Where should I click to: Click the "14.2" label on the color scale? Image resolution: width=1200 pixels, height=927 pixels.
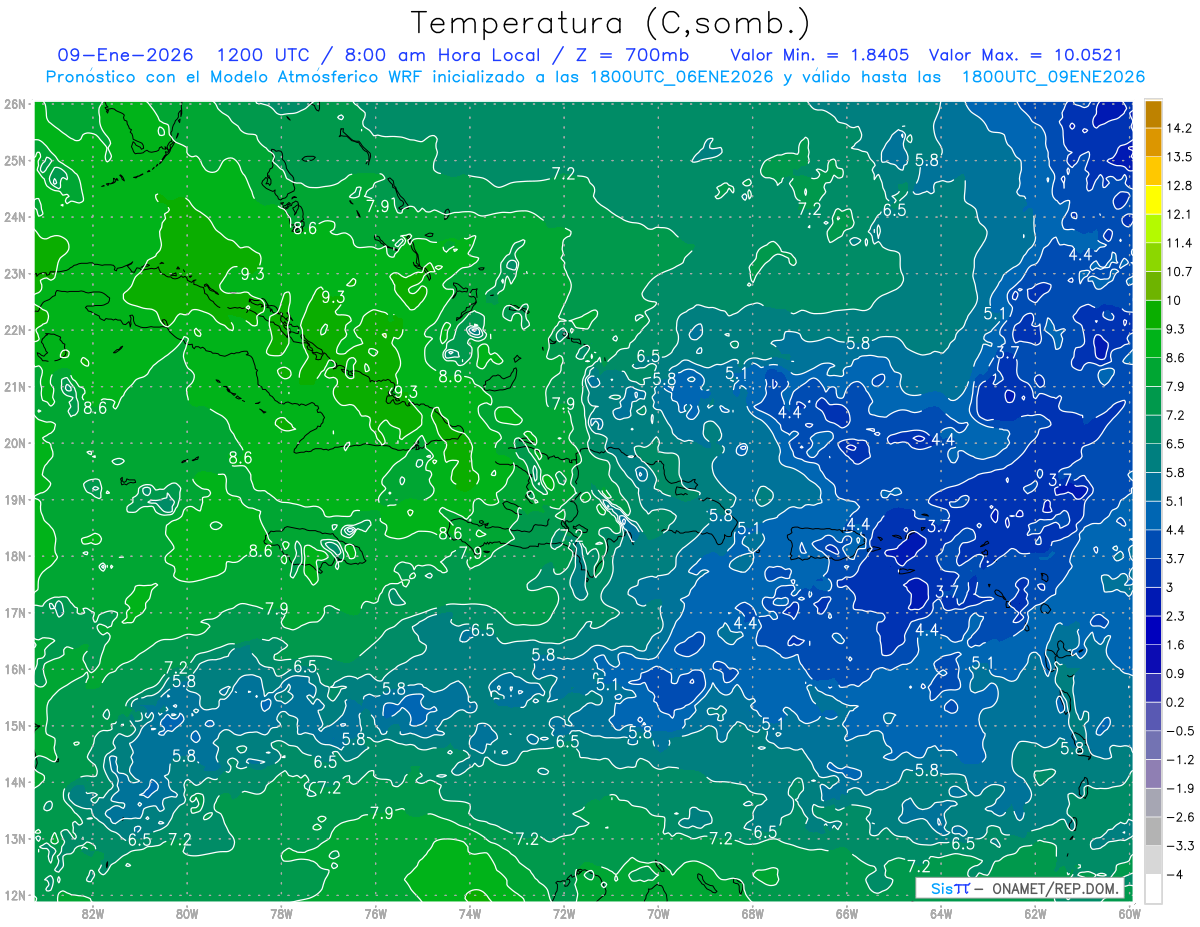point(1179,128)
